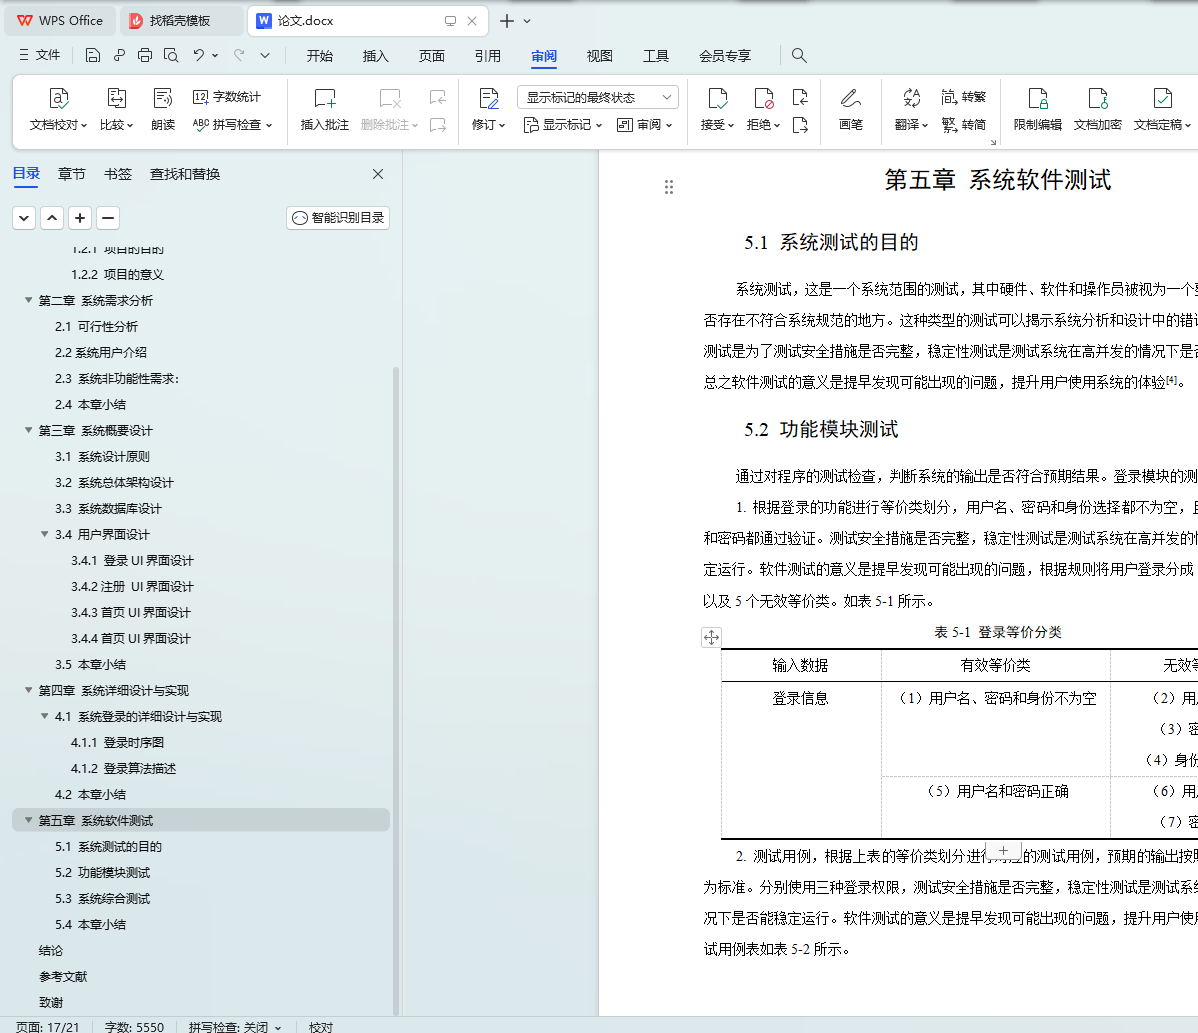
Task: Click Reject changes (拒绝) icon
Action: point(763,109)
